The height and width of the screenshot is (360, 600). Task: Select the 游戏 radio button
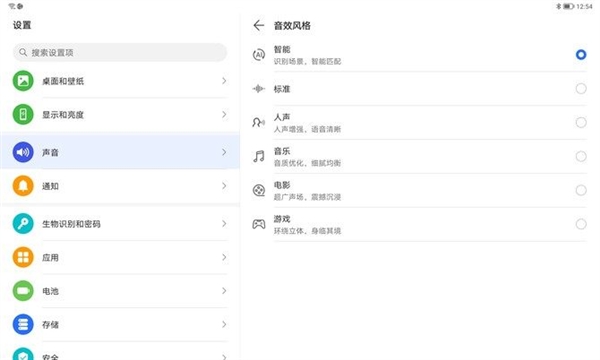pos(581,224)
